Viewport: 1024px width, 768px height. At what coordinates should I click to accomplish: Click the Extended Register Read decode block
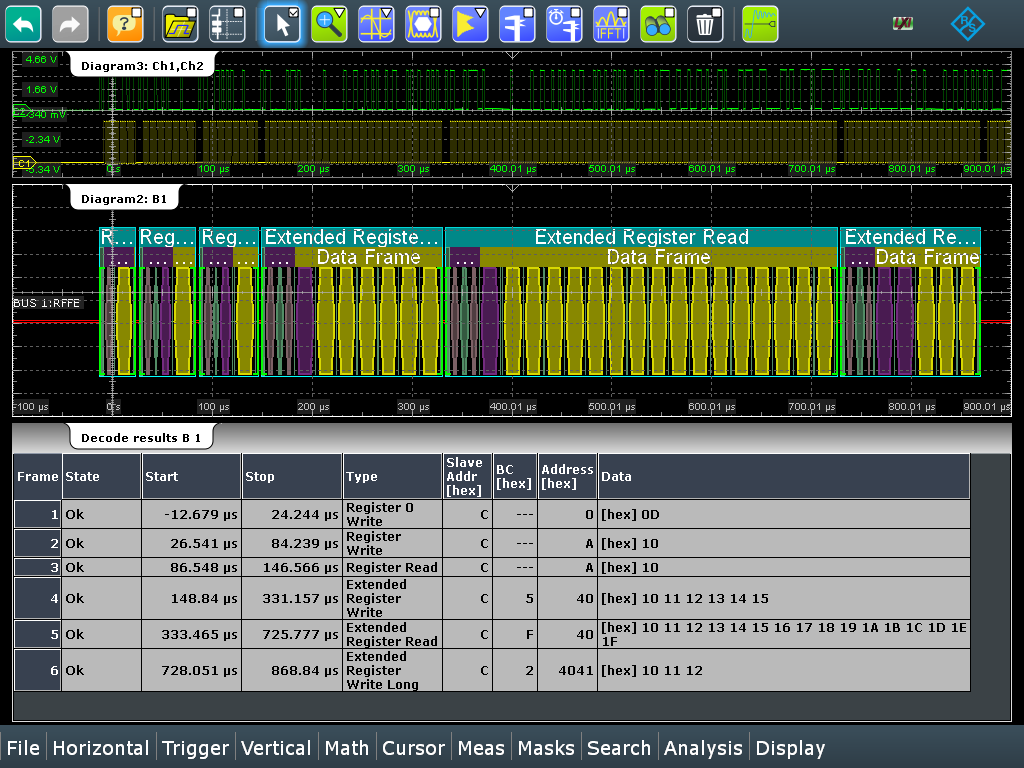[641, 237]
